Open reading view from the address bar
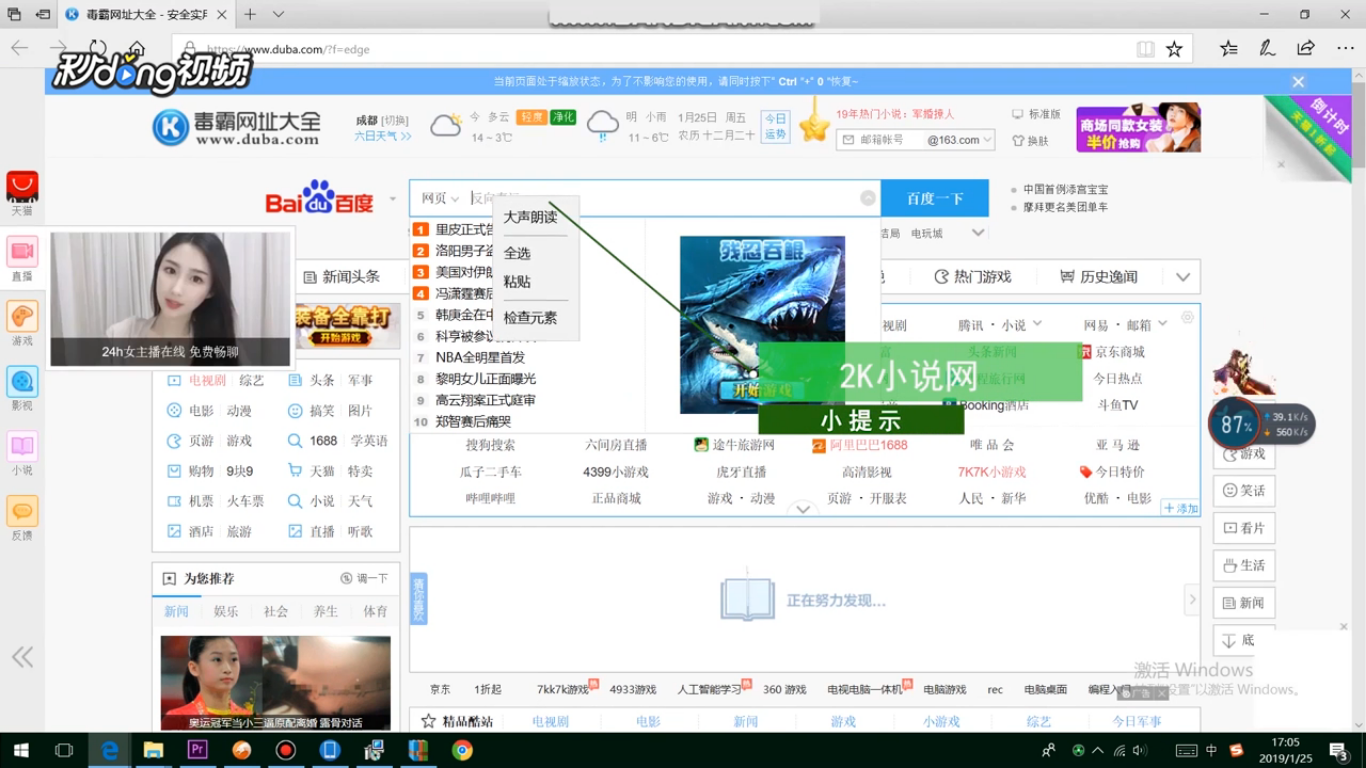Viewport: 1366px width, 768px height. 1145,49
